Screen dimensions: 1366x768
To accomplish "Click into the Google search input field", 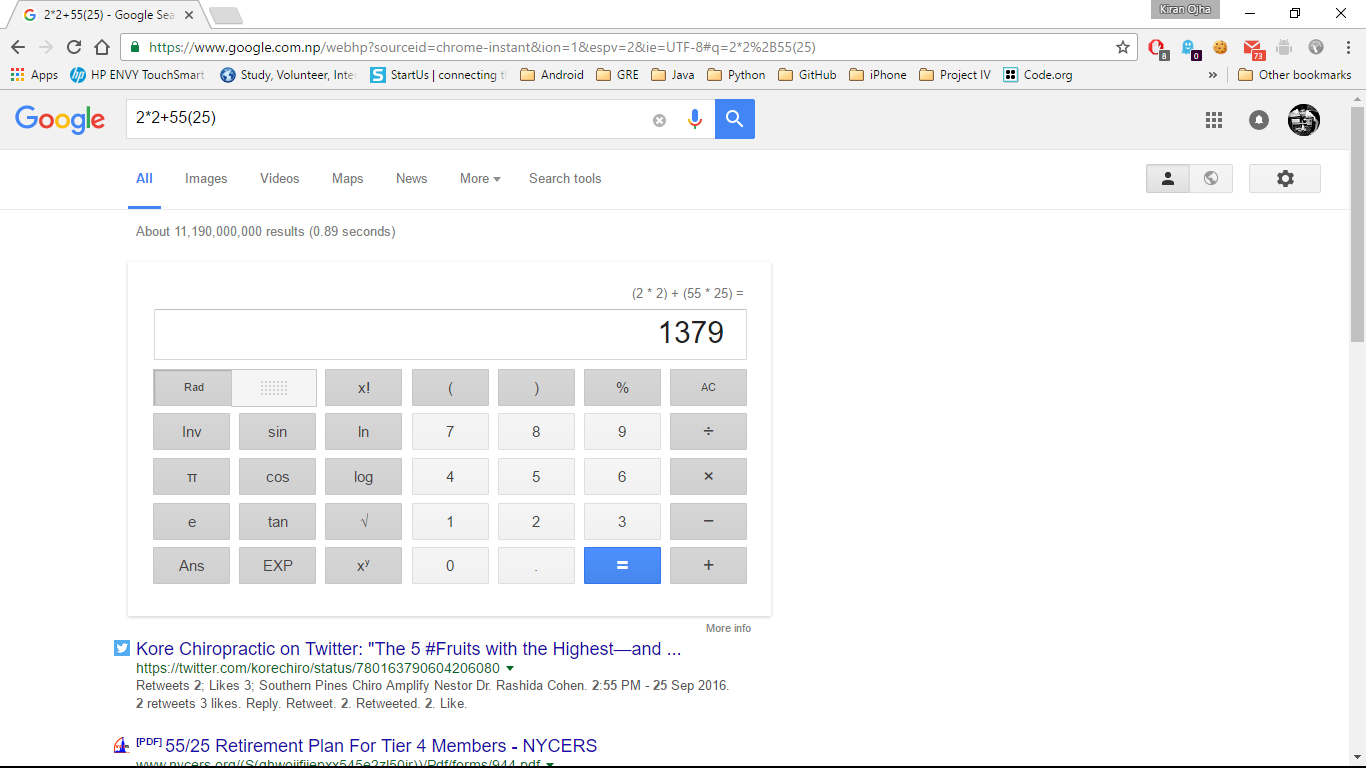I will (x=390, y=118).
